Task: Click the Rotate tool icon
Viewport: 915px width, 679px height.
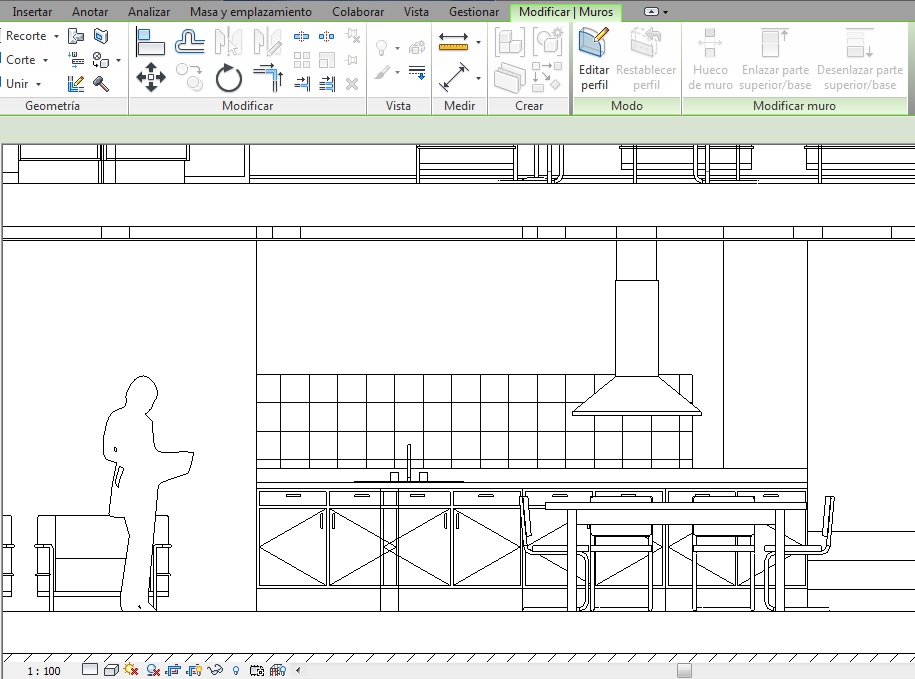Action: pyautogui.click(x=229, y=77)
